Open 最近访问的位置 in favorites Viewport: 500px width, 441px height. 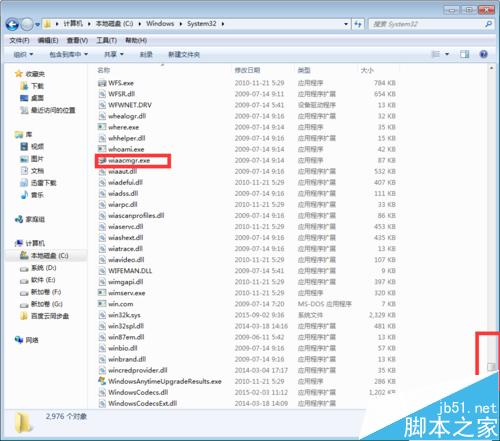coord(53,110)
